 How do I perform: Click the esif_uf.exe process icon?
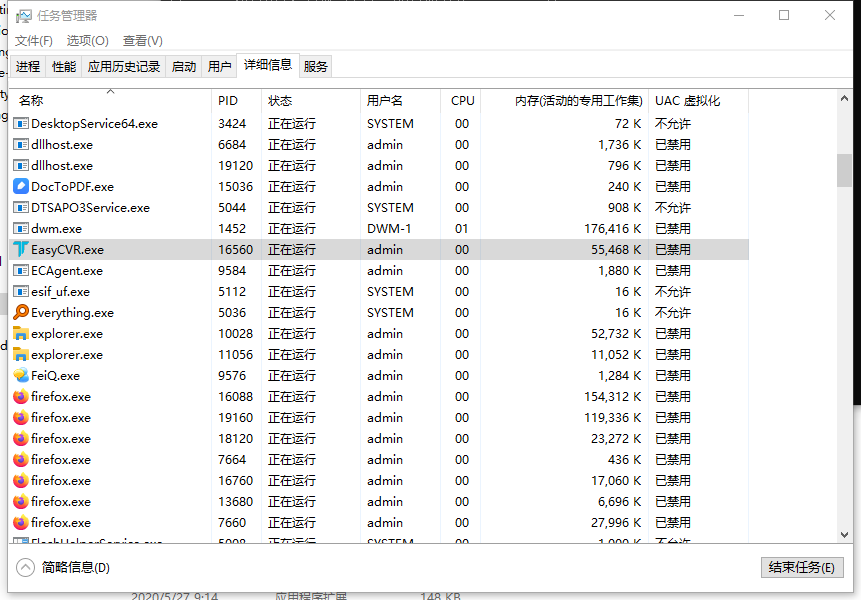(21, 291)
